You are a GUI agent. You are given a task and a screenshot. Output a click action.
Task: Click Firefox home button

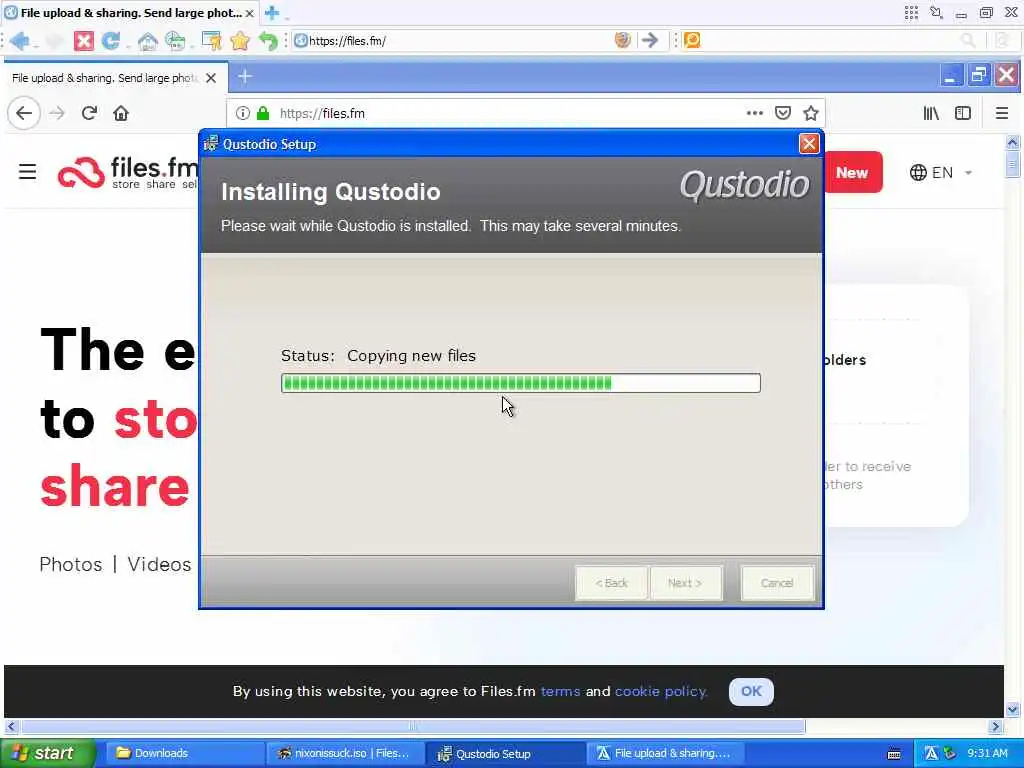click(121, 114)
